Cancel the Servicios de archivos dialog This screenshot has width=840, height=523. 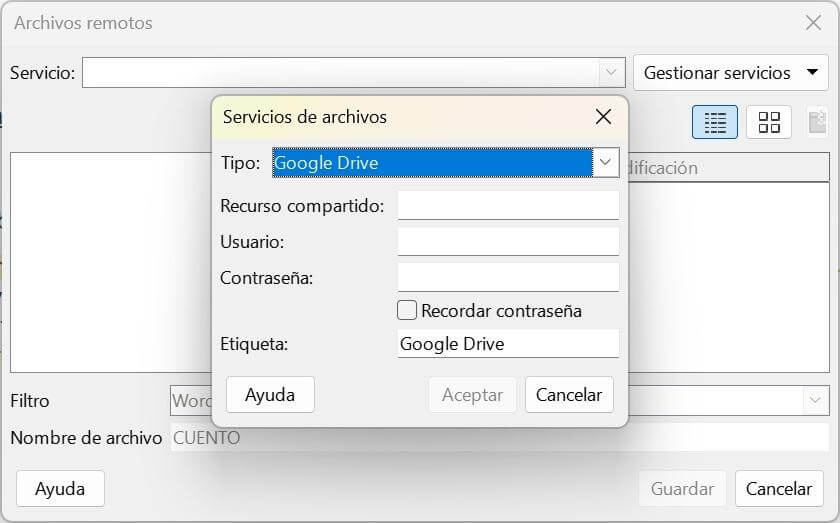coord(569,394)
